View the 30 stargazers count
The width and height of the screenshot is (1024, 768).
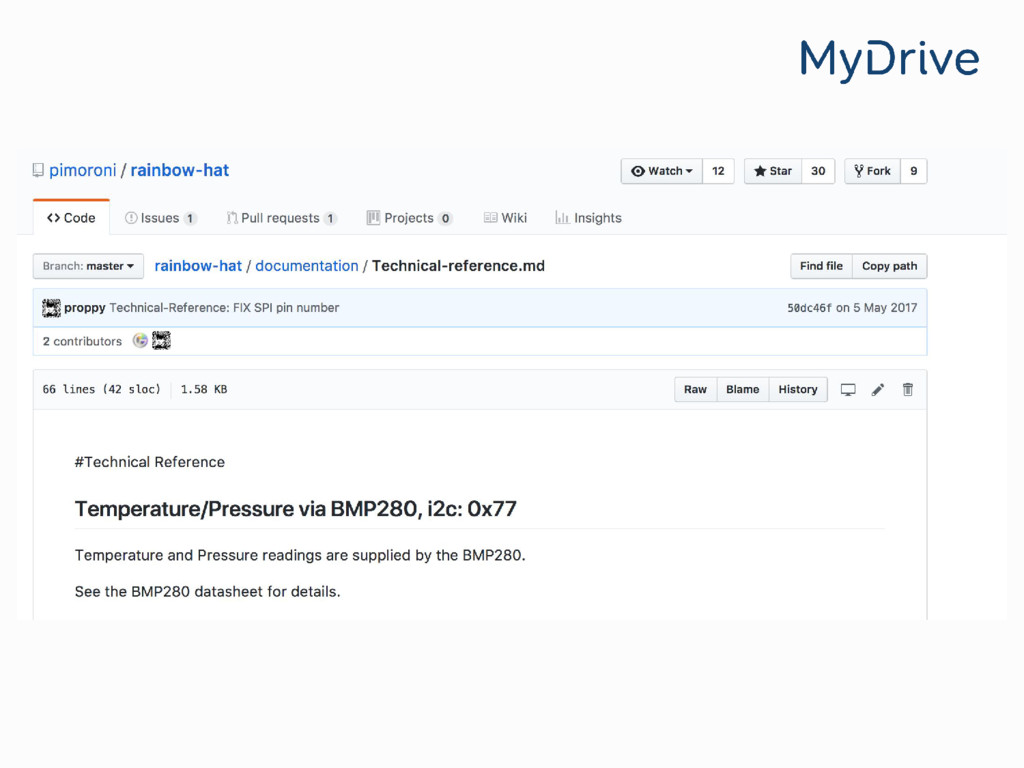818,171
